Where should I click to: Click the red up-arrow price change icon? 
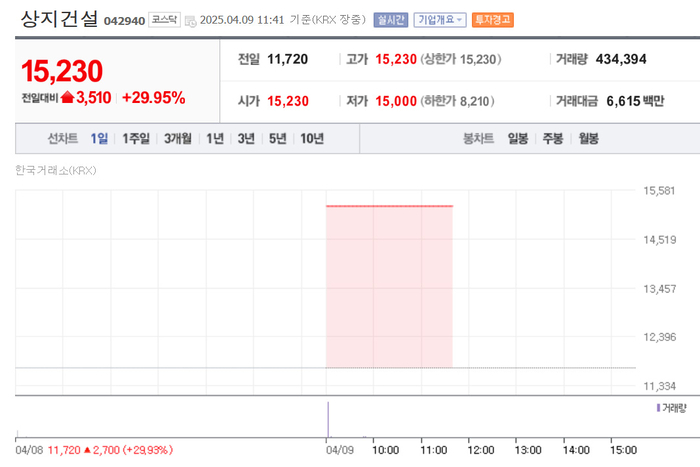[67, 97]
